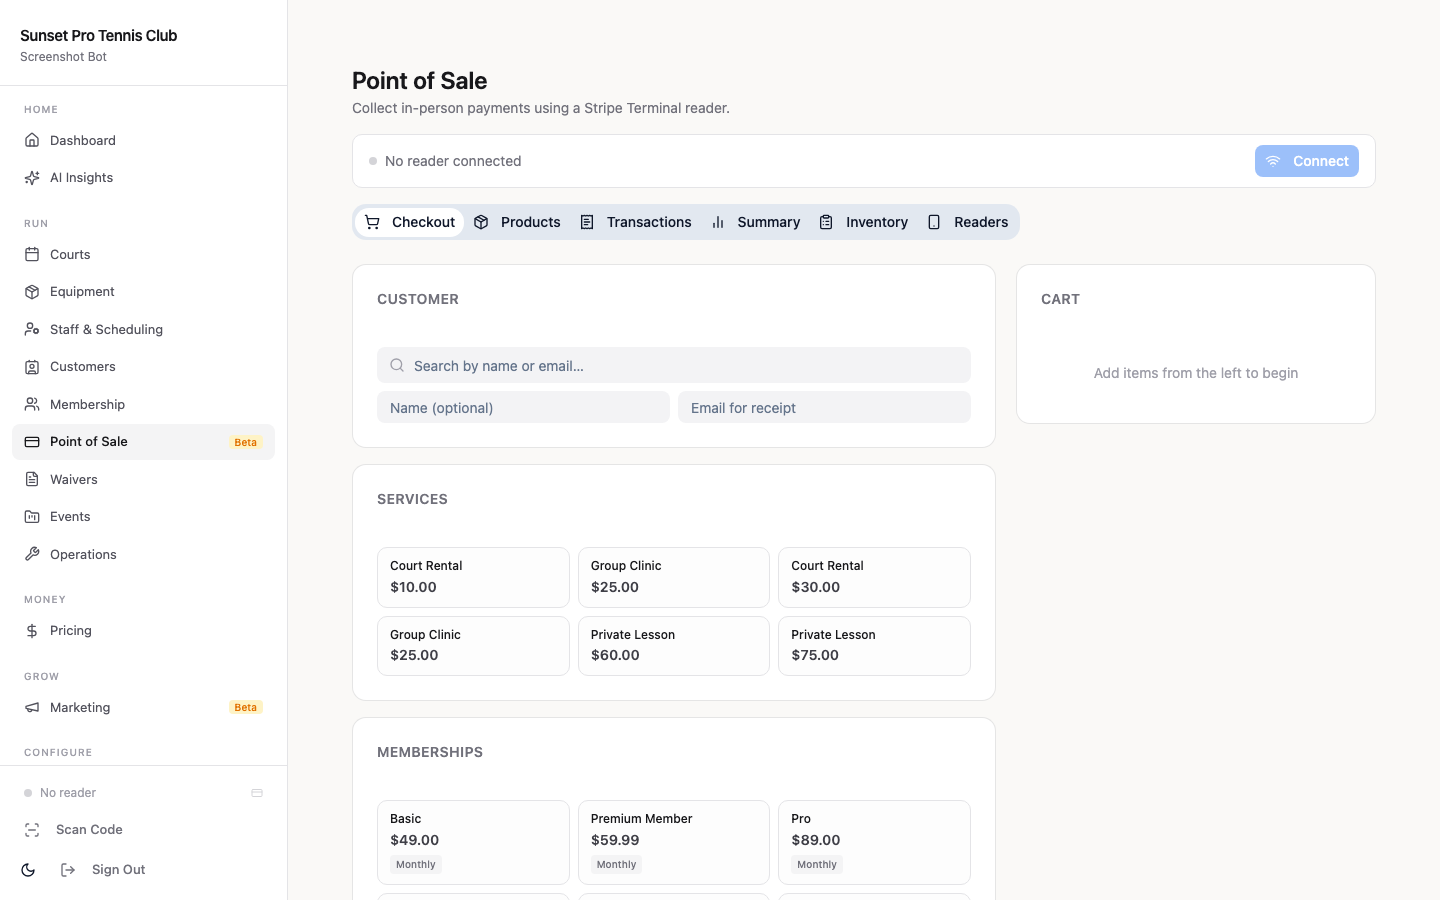Click the Email for receipt field
This screenshot has width=1440, height=900.
(824, 407)
